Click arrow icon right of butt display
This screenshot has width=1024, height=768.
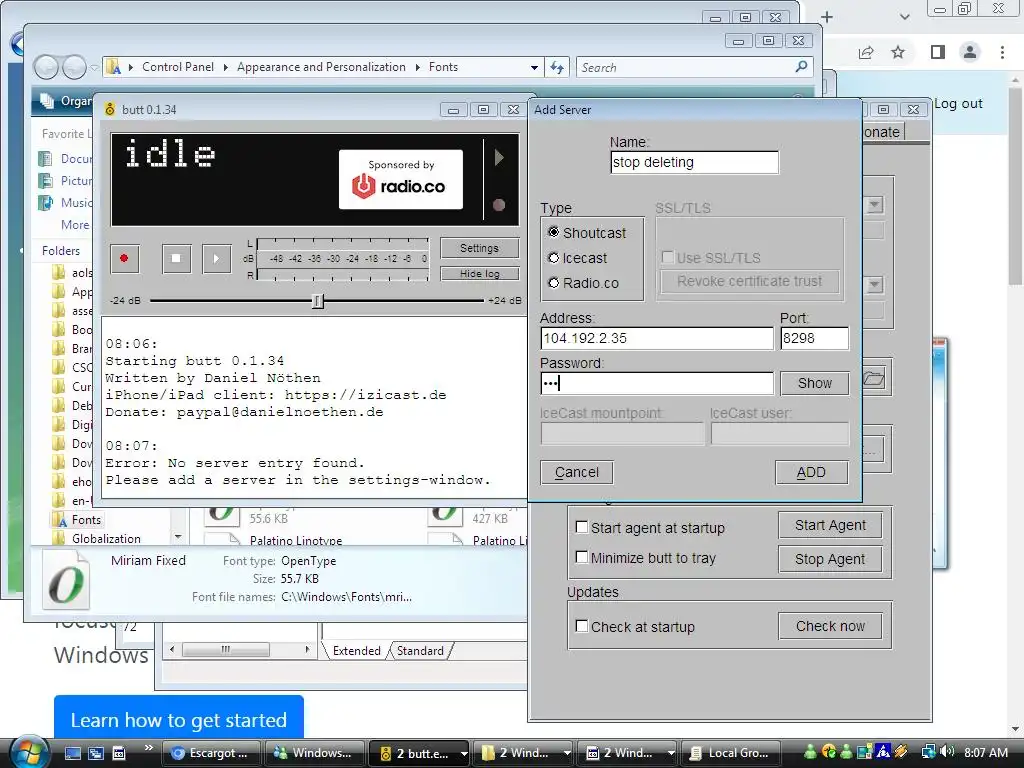pyautogui.click(x=499, y=157)
